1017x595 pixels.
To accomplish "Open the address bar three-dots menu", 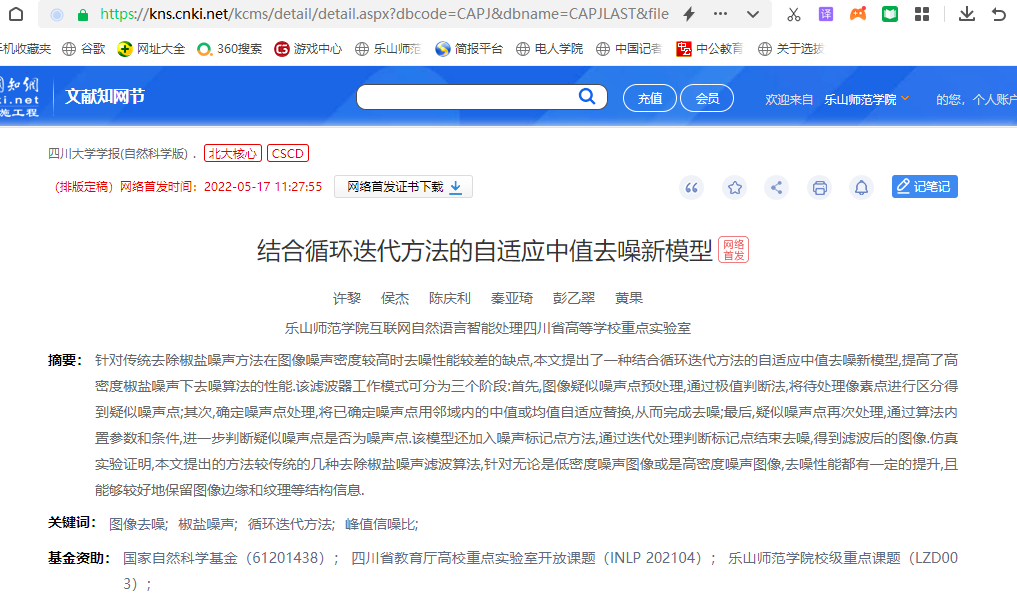I will [721, 14].
